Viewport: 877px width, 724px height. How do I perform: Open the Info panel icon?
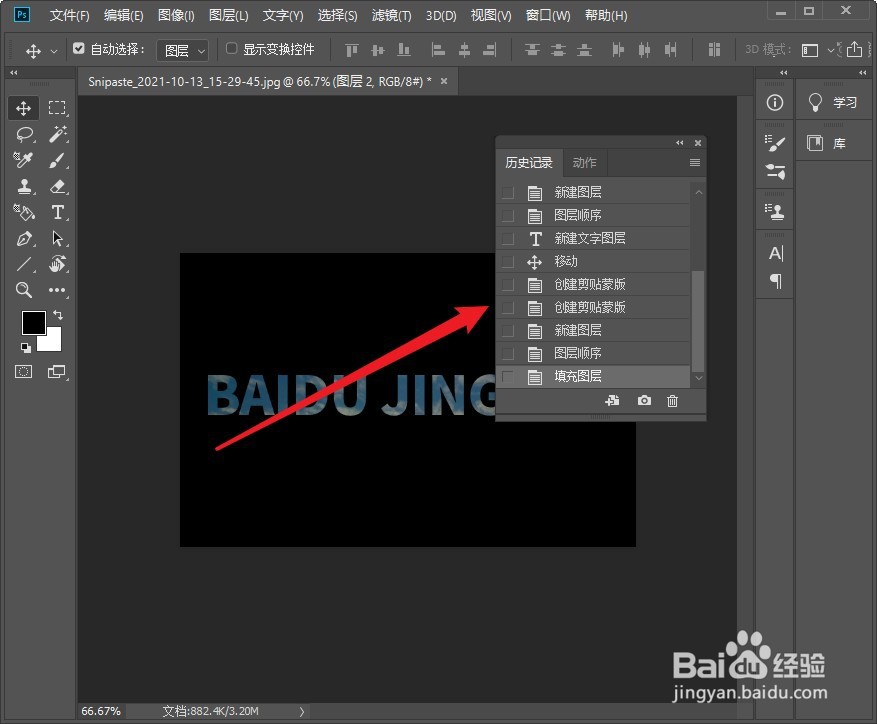775,102
